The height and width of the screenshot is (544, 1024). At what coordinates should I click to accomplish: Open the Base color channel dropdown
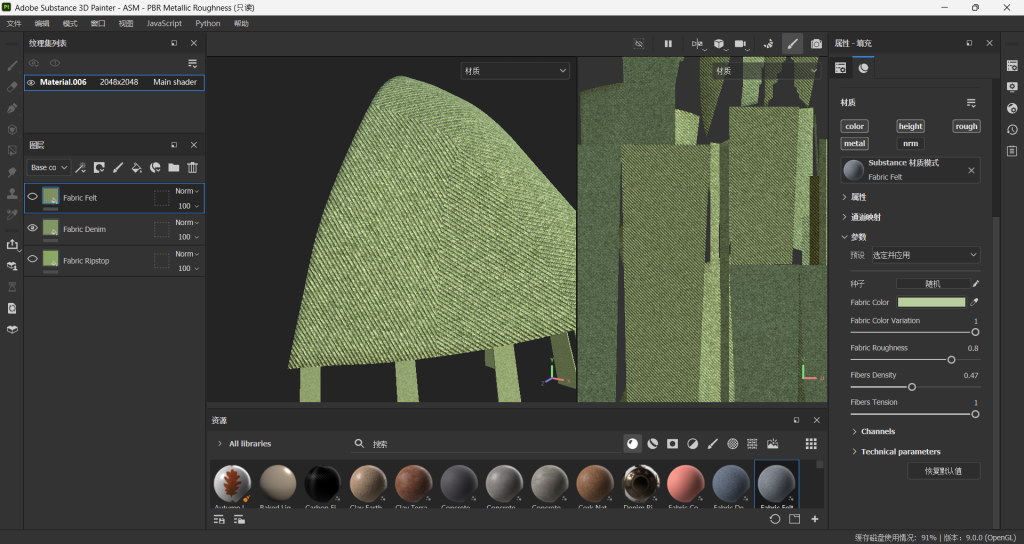coord(49,168)
